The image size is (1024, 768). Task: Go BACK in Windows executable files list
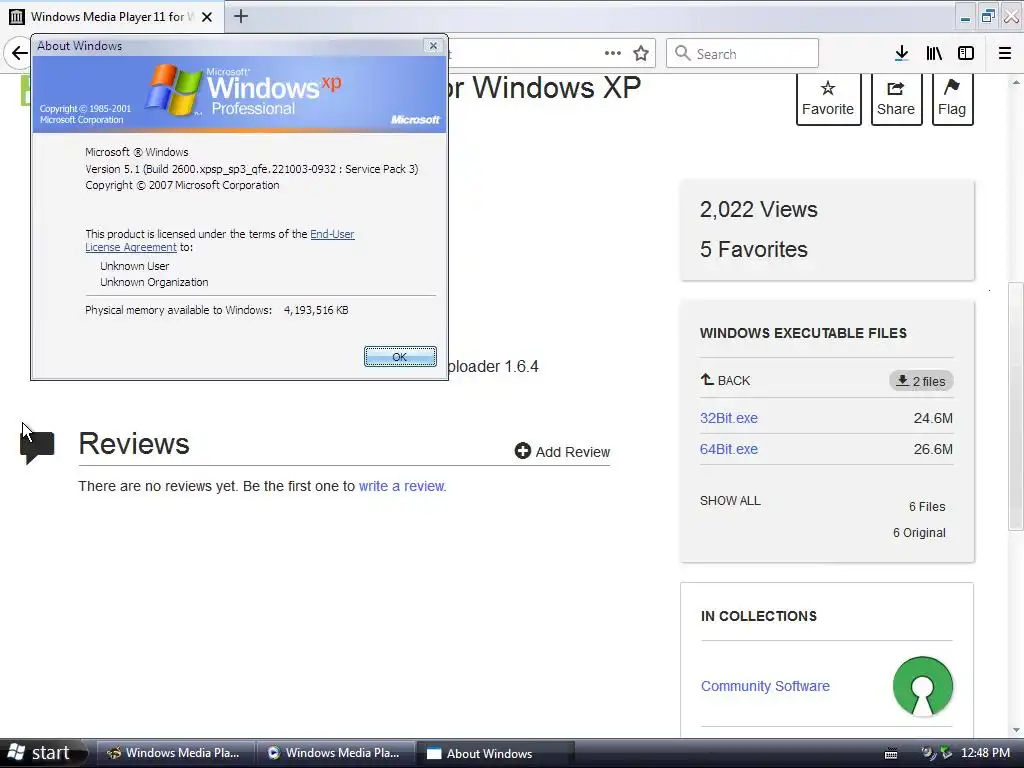tap(725, 380)
